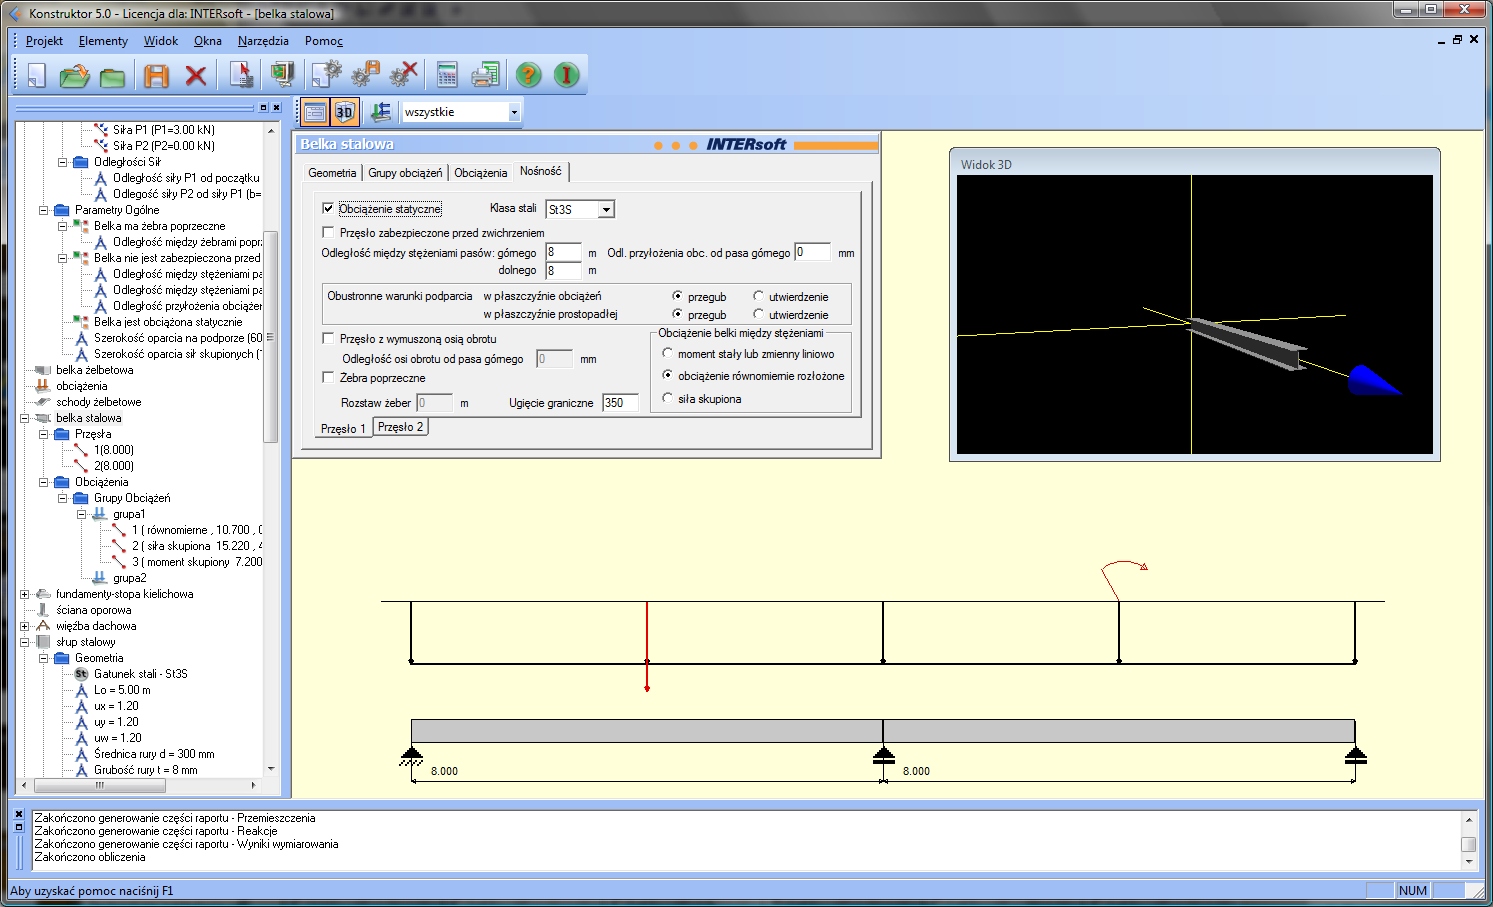Screen dimensions: 1493x907
Task: Click the Widok 3D beam preview
Action: tap(1195, 314)
